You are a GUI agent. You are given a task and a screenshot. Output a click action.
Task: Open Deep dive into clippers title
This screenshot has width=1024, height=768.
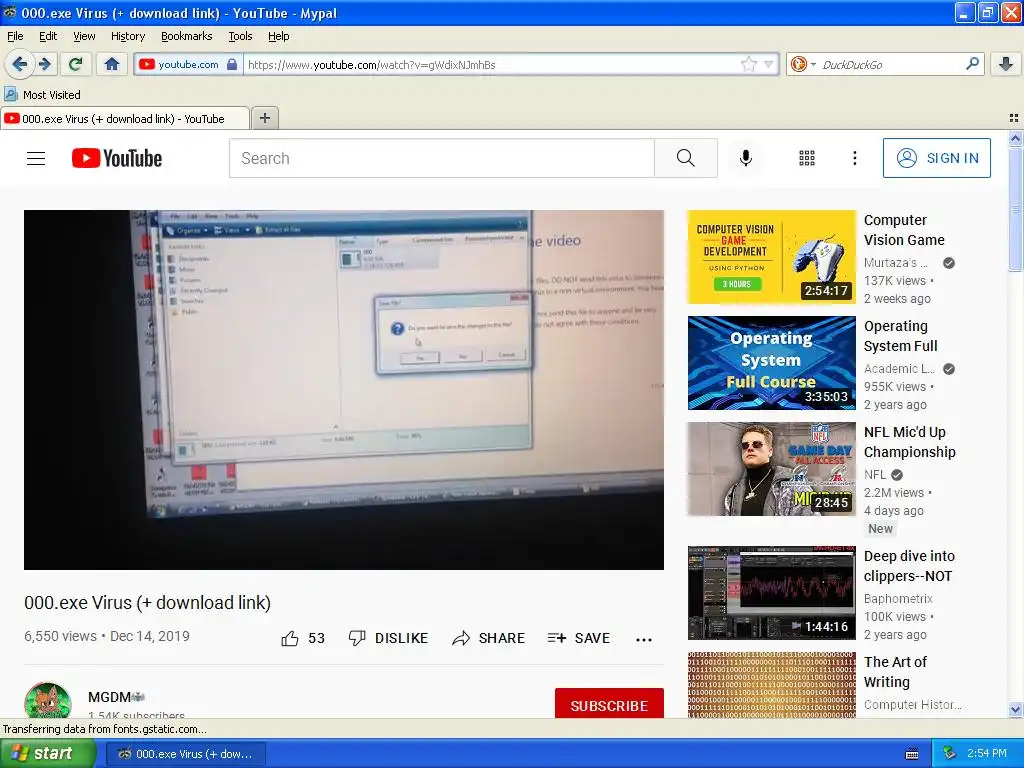pyautogui.click(x=909, y=566)
